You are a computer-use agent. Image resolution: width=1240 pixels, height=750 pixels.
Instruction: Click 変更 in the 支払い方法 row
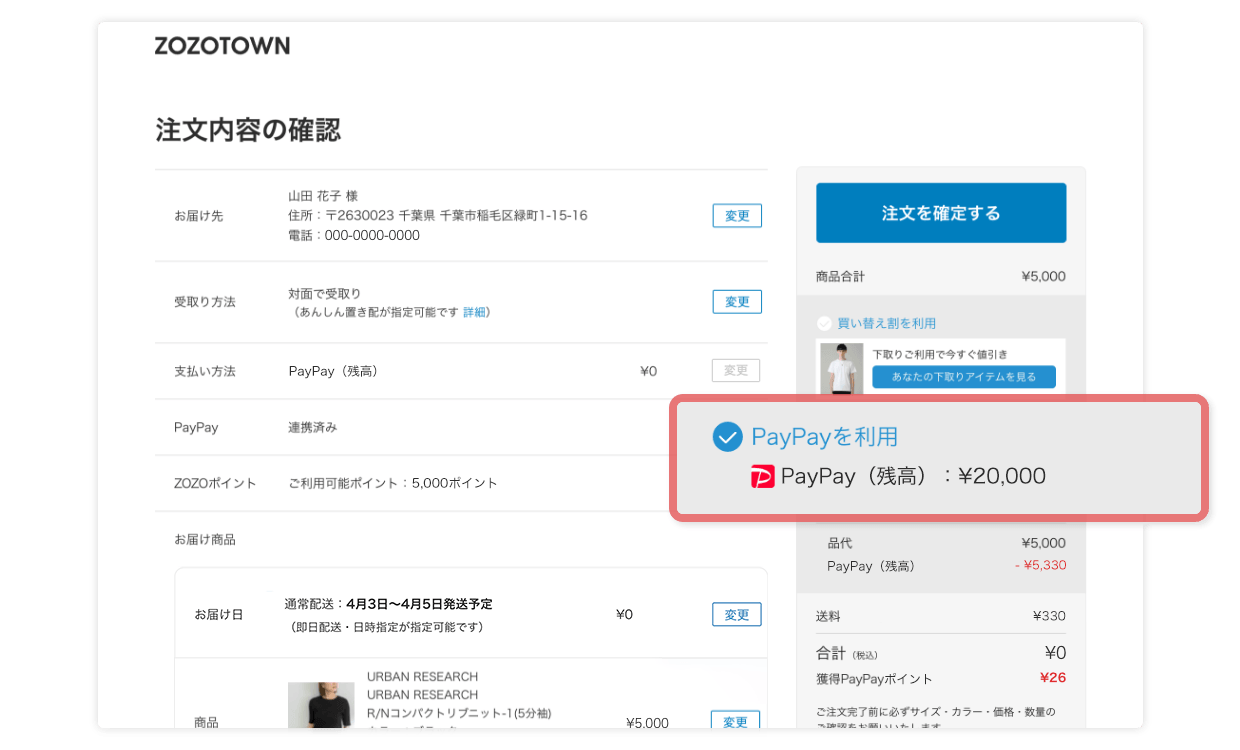pos(736,370)
